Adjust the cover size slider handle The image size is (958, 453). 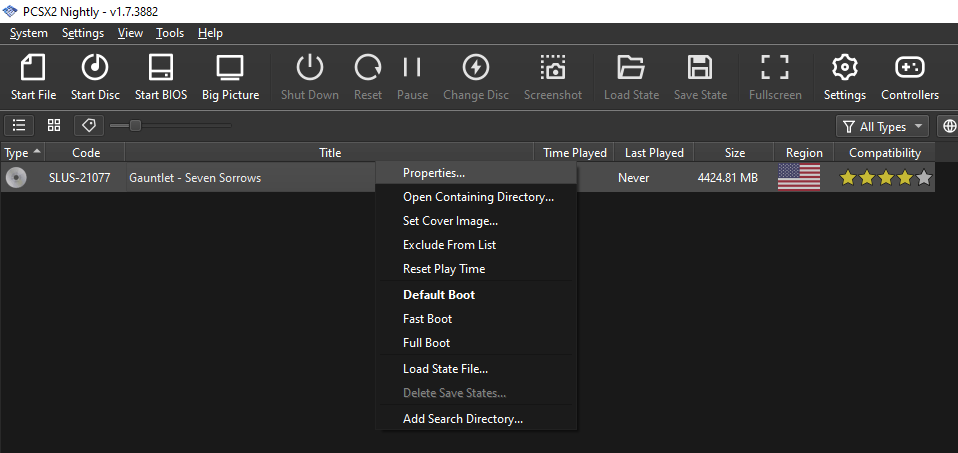point(136,125)
